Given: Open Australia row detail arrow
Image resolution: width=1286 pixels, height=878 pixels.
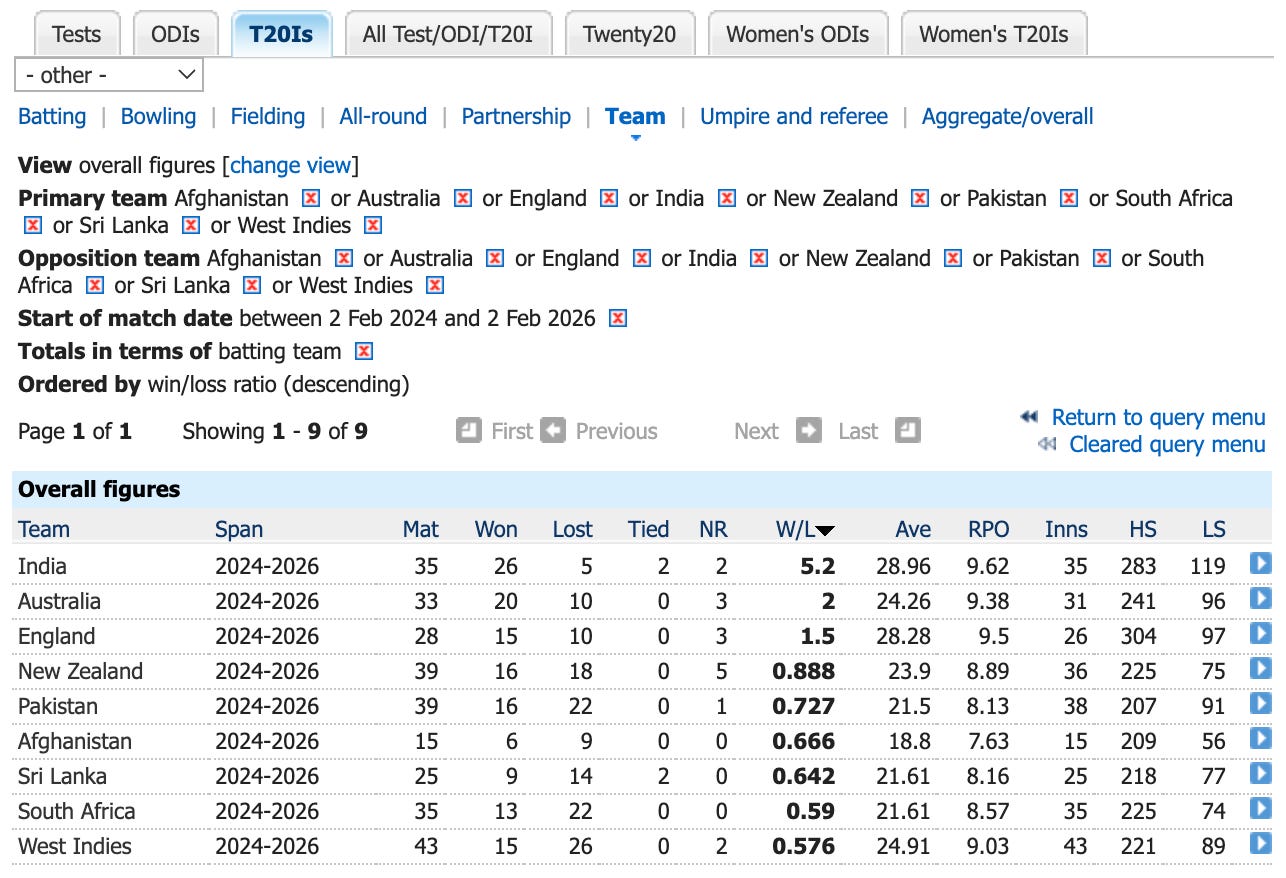Looking at the screenshot, I should (x=1261, y=599).
